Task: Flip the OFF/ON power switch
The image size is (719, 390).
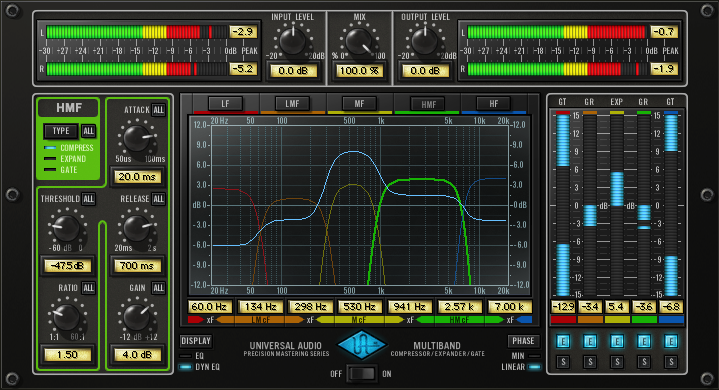Action: coord(361,374)
